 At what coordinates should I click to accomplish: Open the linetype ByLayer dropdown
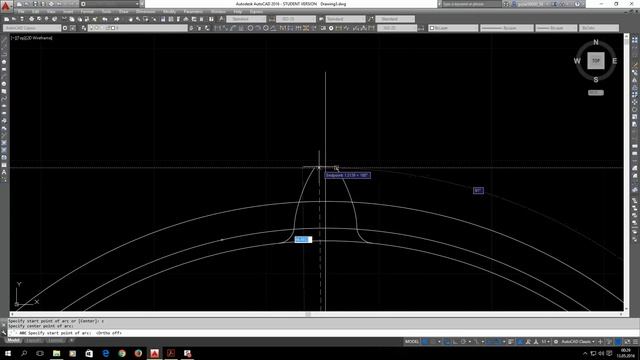507,28
